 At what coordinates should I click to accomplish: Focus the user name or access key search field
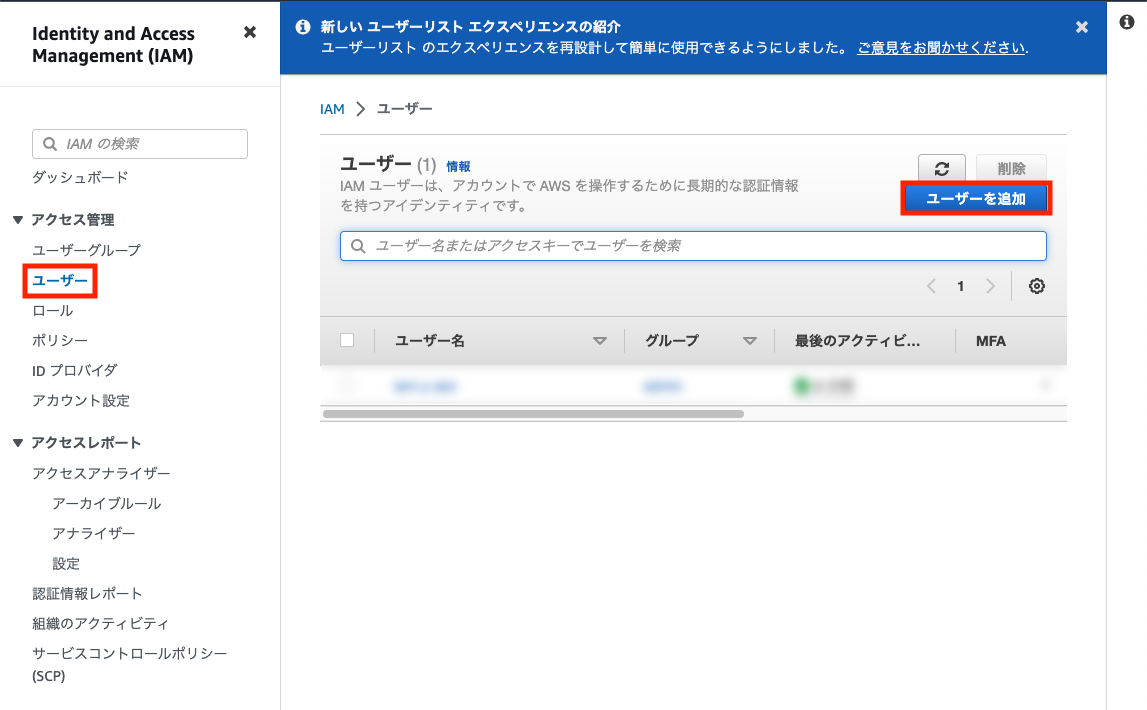click(x=693, y=246)
